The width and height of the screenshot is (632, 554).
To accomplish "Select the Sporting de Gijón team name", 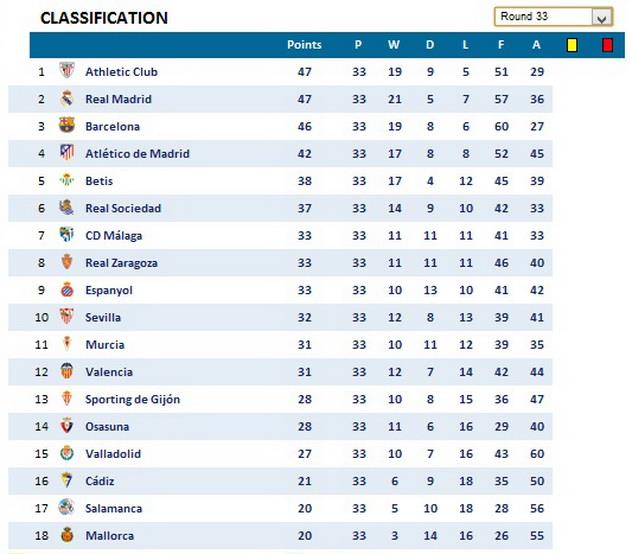I will tap(132, 399).
